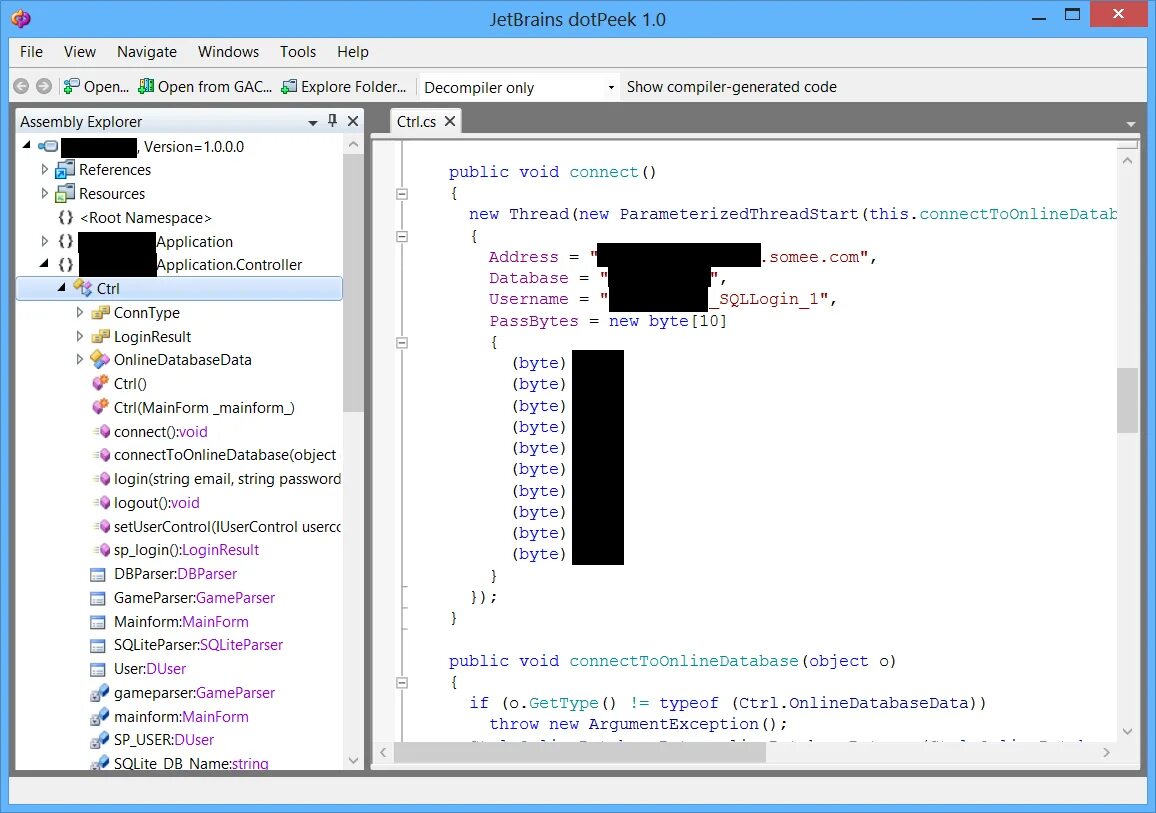
Task: Collapse the Ctrl class node
Action: click(x=61, y=287)
